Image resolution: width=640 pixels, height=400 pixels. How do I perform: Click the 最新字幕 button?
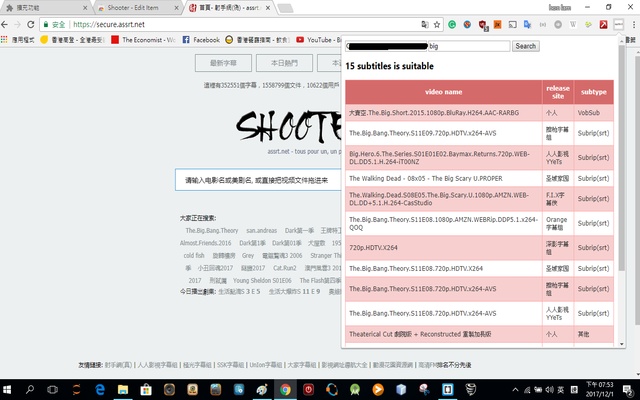223,63
